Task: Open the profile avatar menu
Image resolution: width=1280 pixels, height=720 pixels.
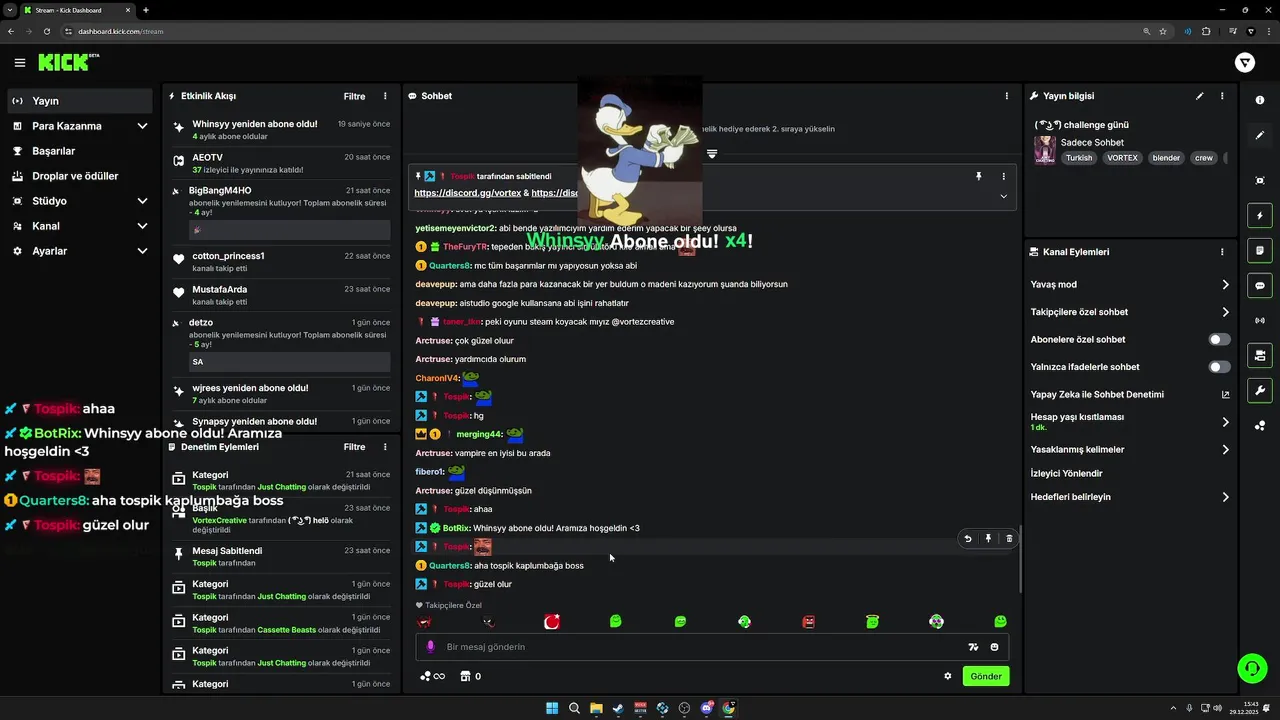Action: [x=1245, y=63]
